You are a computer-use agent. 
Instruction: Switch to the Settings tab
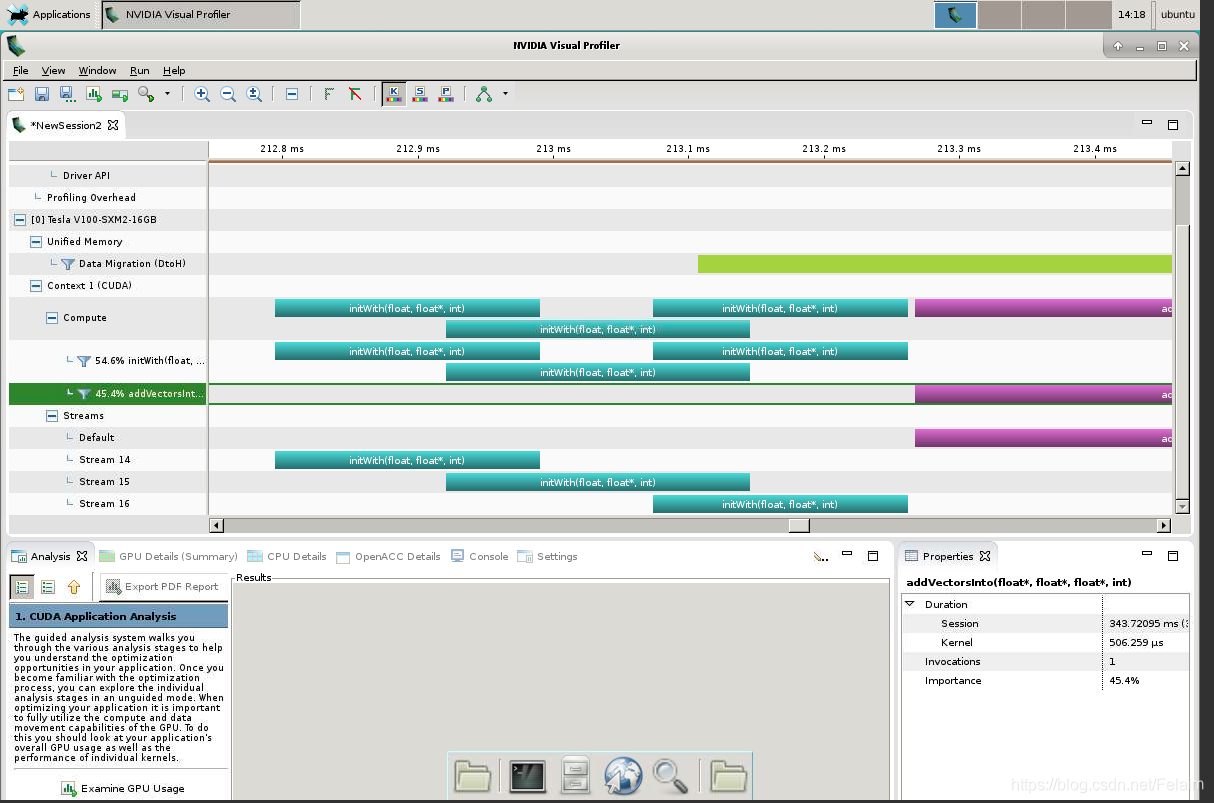tap(548, 557)
